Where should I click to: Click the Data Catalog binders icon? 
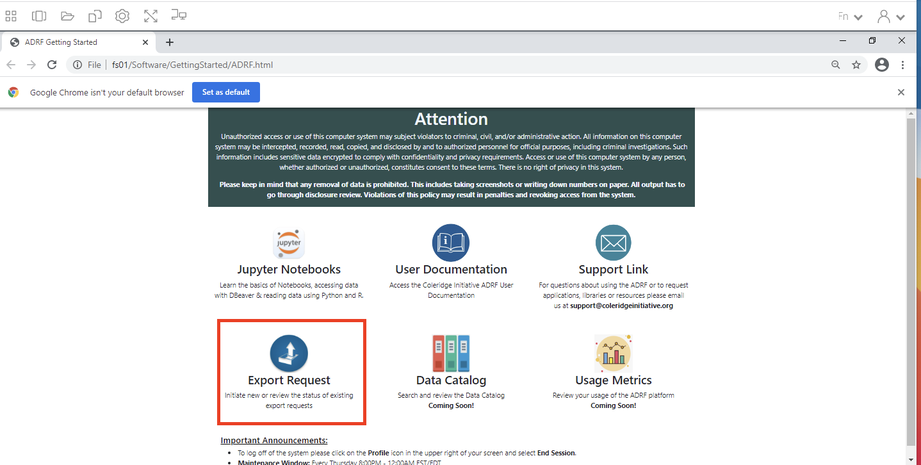click(451, 353)
